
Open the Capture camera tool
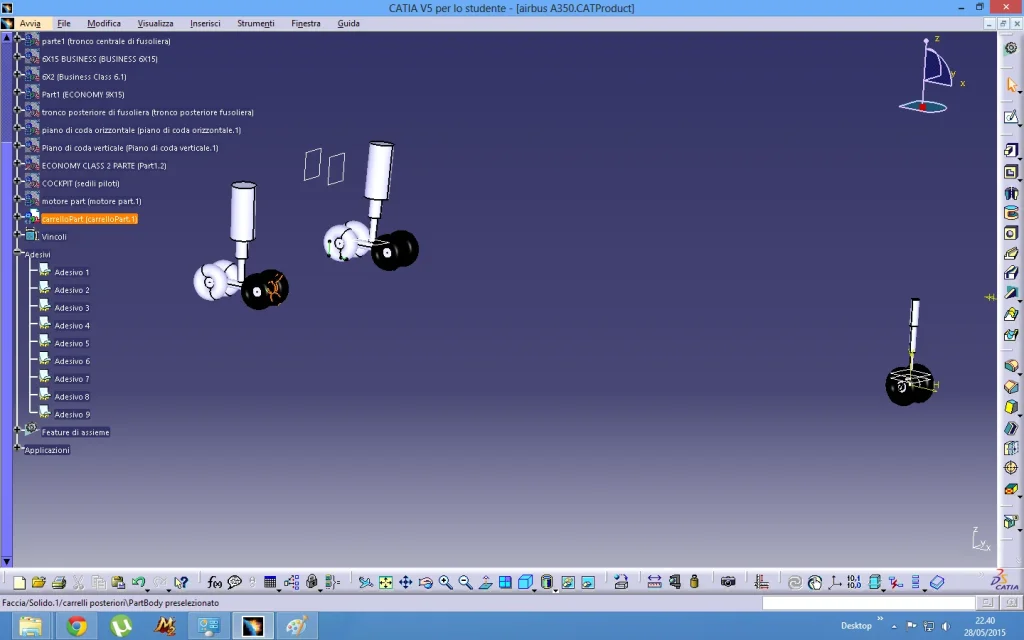[x=728, y=582]
